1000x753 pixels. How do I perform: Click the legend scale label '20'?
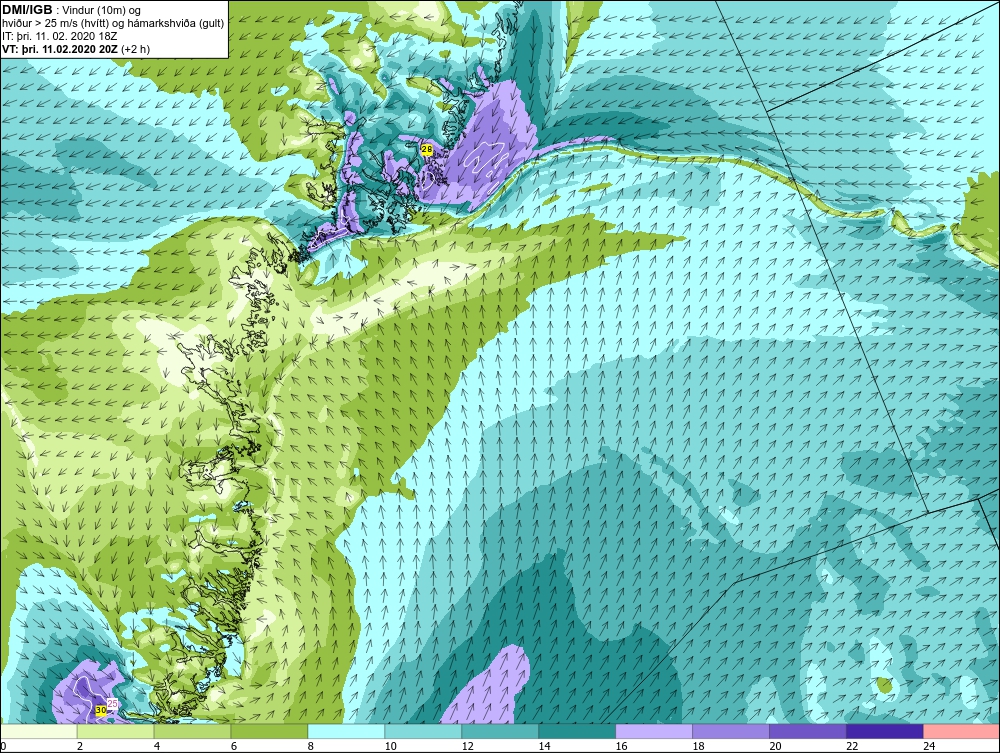(775, 746)
